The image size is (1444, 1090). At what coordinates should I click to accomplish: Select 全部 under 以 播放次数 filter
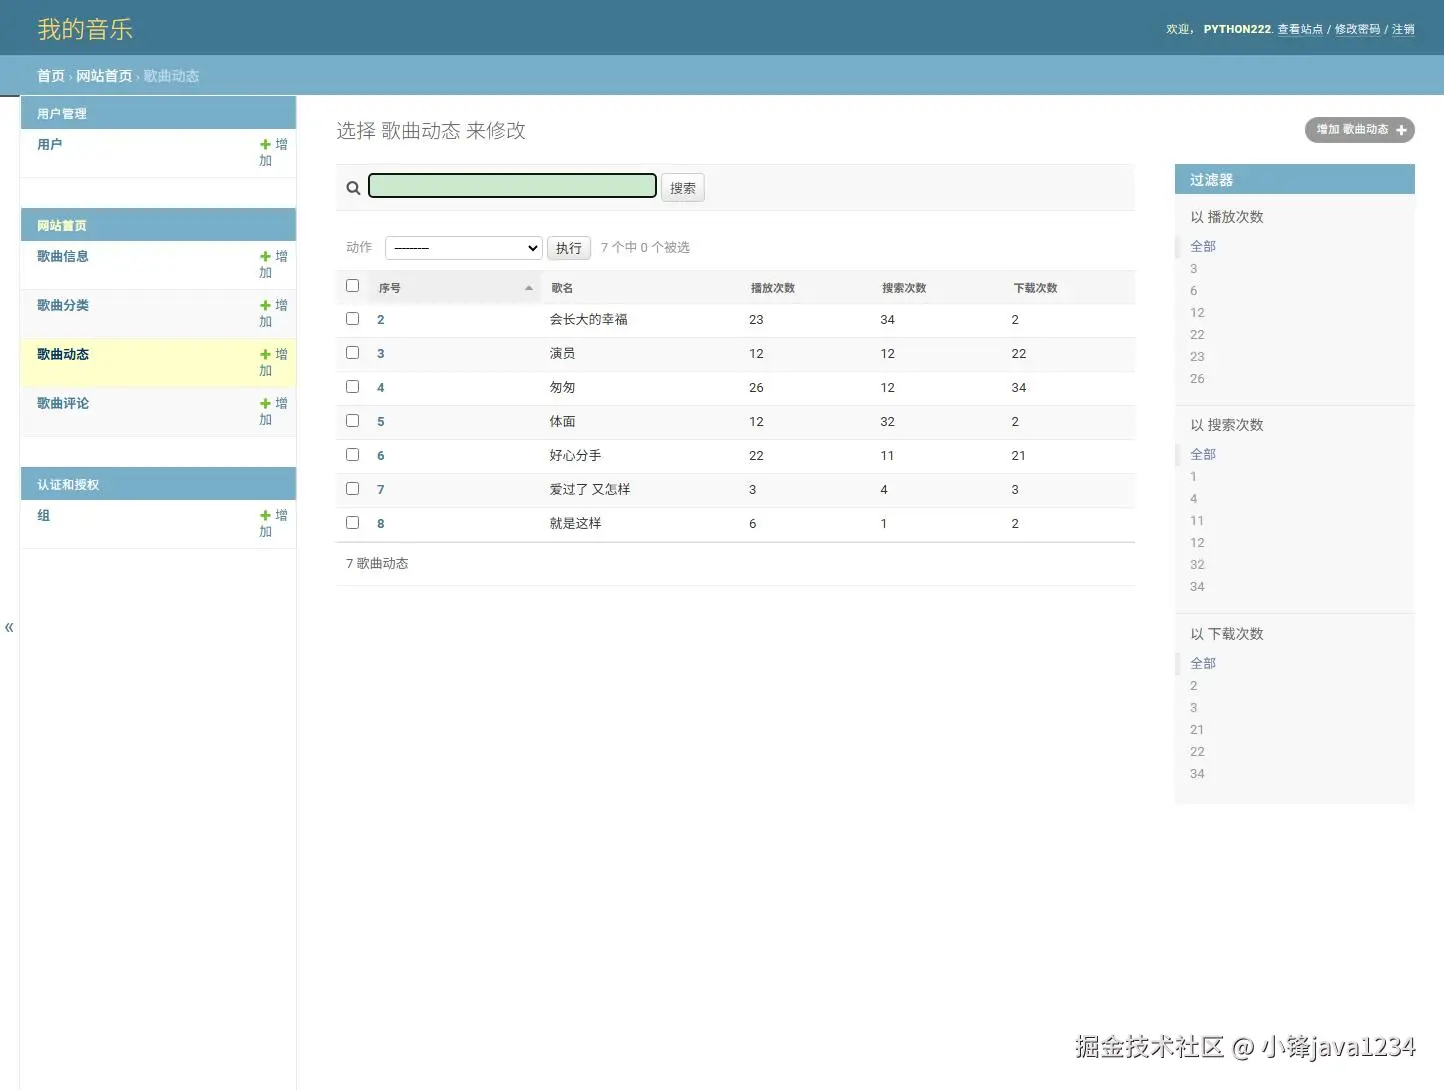tap(1203, 246)
